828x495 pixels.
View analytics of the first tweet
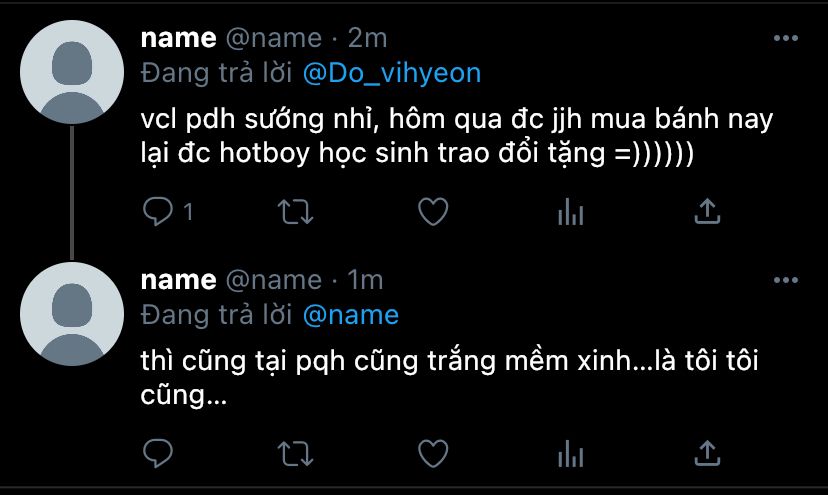coord(570,212)
